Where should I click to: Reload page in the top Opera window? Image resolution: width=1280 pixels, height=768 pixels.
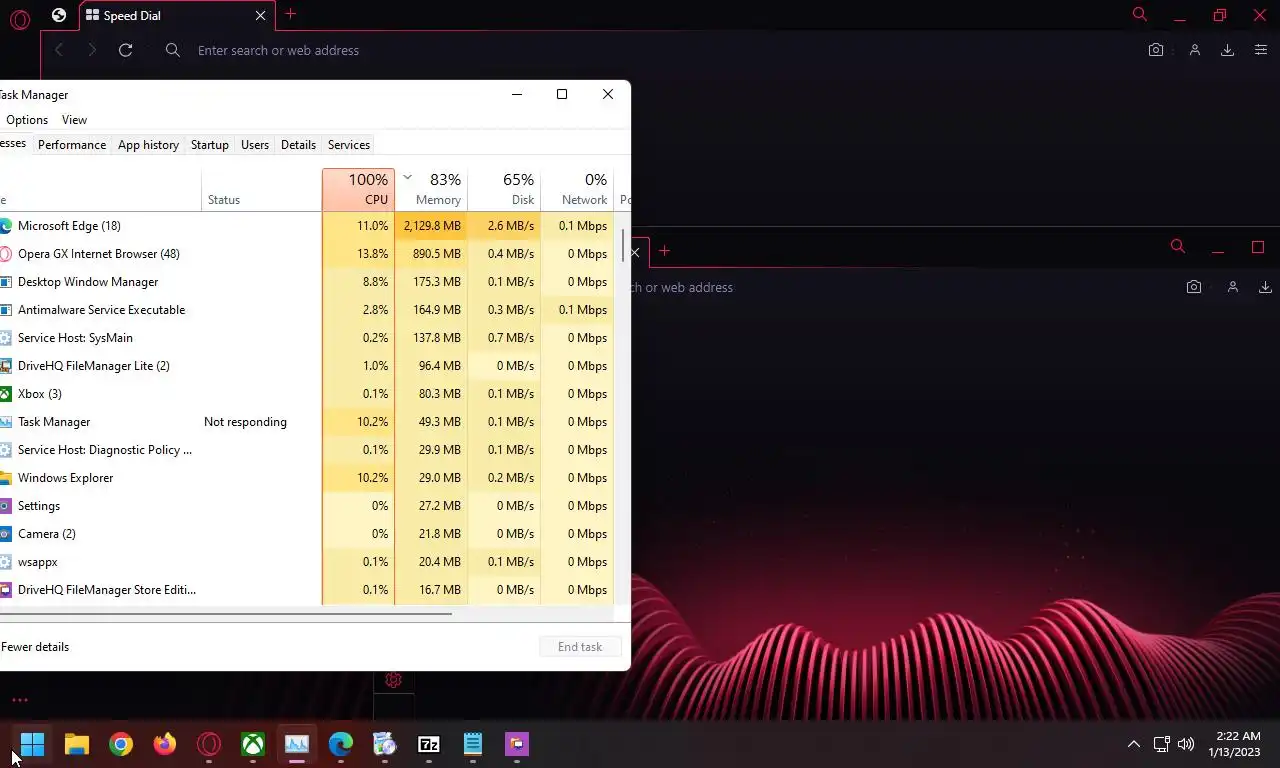(125, 50)
